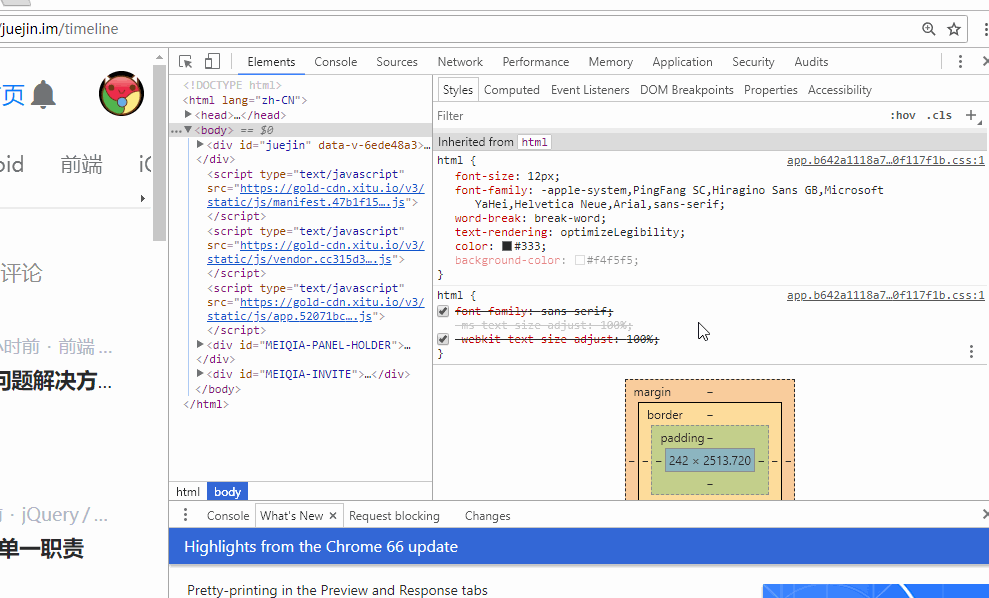Click the notification bell icon
This screenshot has width=989, height=598.
pos(43,95)
